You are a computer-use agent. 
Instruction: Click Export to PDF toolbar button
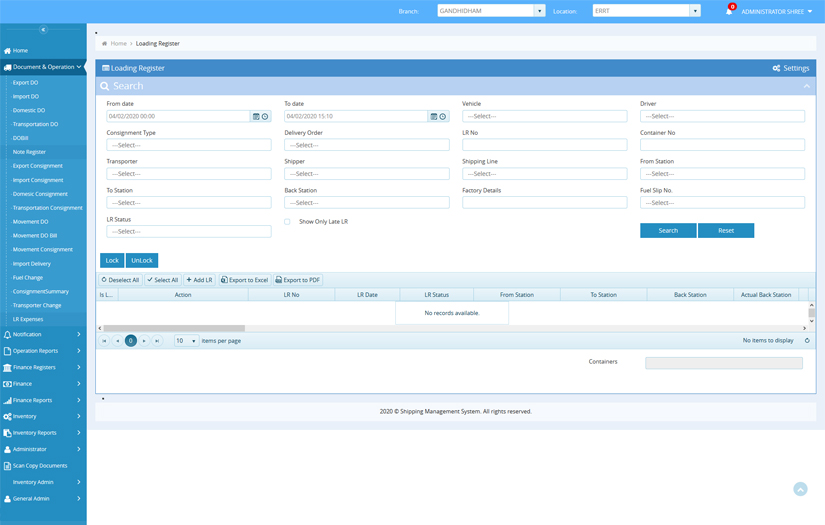(x=297, y=280)
